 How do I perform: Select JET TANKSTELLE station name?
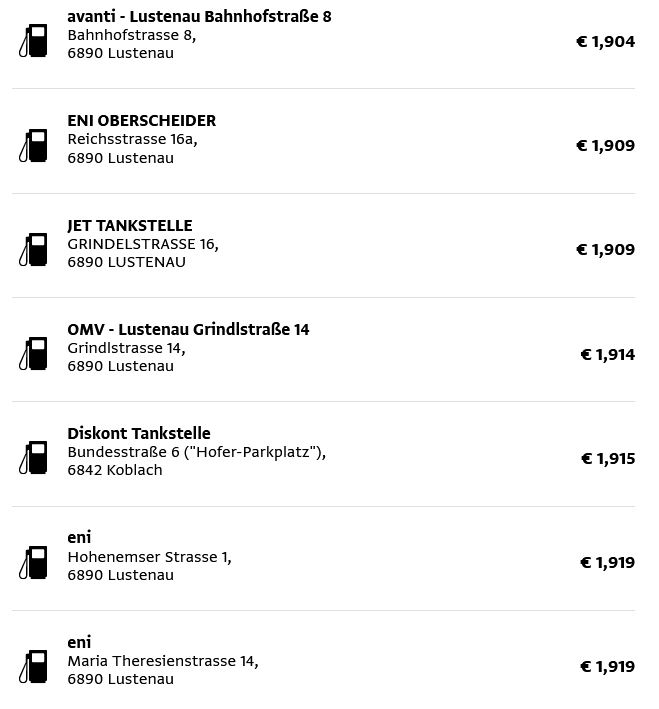click(130, 226)
